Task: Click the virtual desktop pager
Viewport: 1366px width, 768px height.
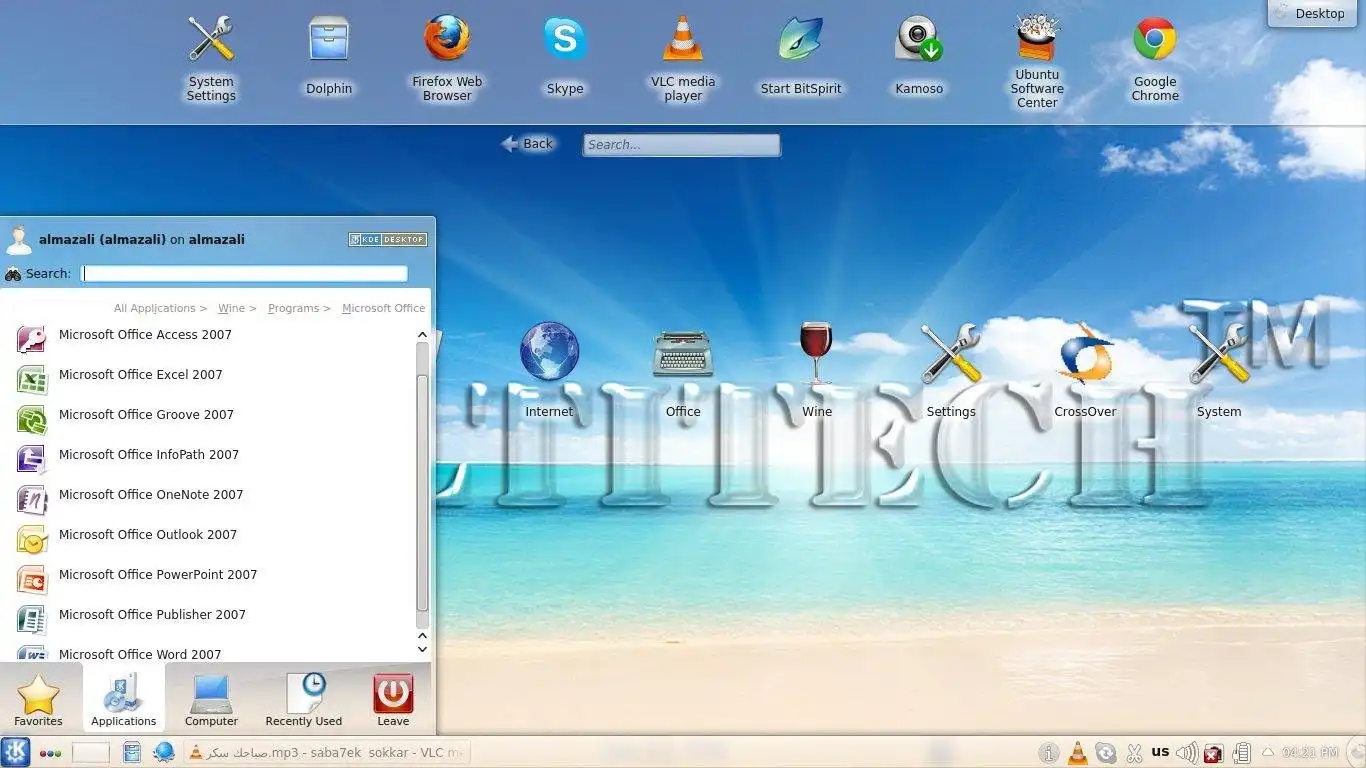Action: click(91, 752)
